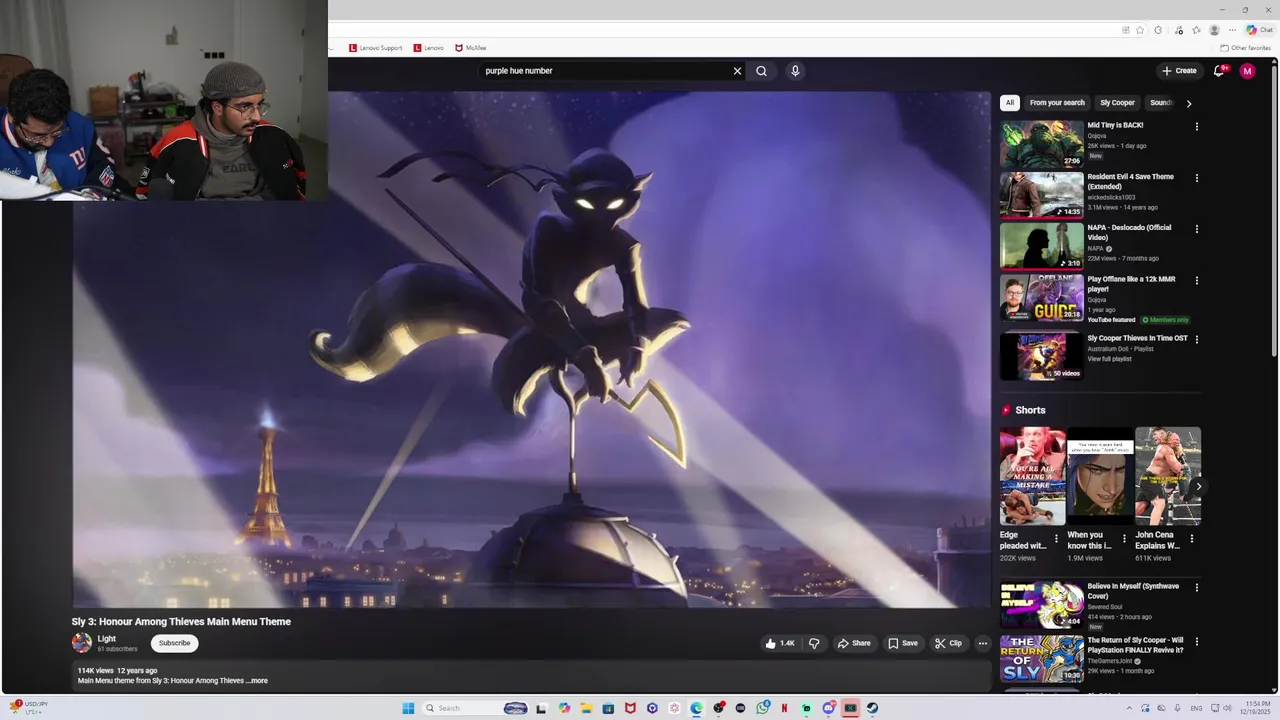Screen dimensions: 1280x720
Task: Click the Save button
Action: 903,643
